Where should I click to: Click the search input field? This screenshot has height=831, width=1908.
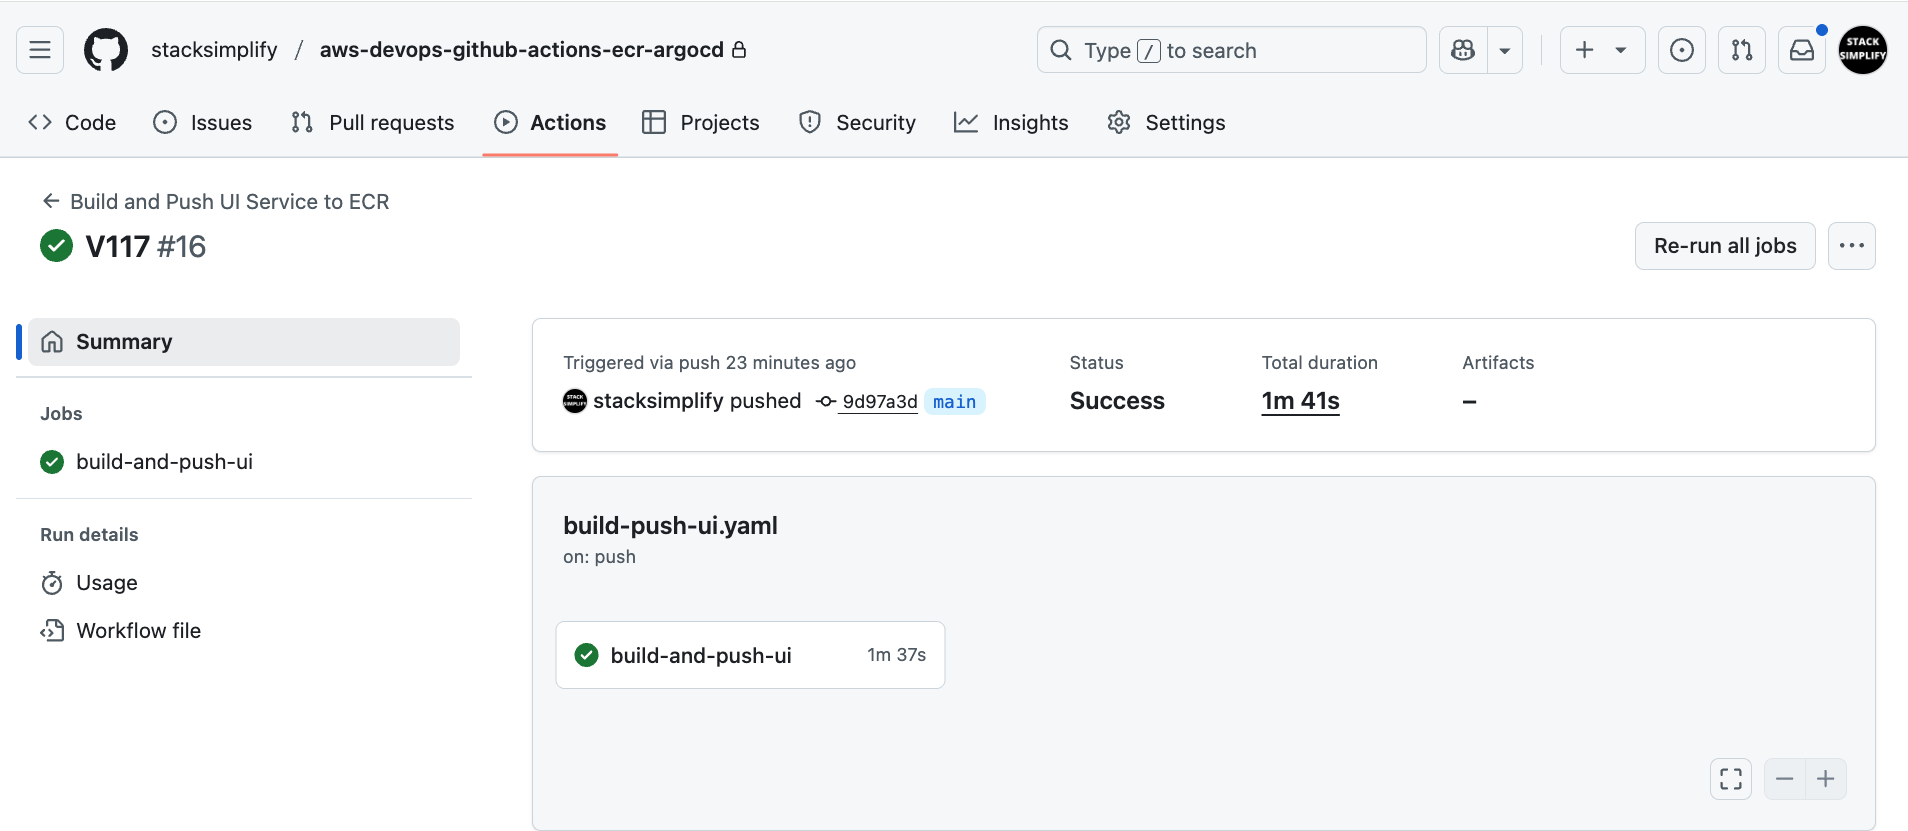coord(1231,50)
